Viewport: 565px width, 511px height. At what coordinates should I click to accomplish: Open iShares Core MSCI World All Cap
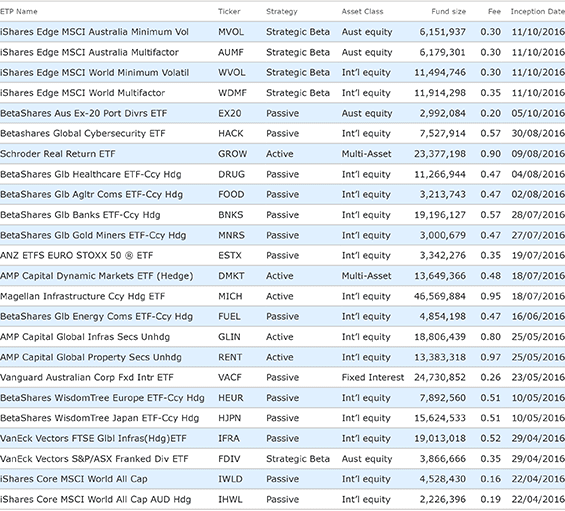click(x=74, y=479)
